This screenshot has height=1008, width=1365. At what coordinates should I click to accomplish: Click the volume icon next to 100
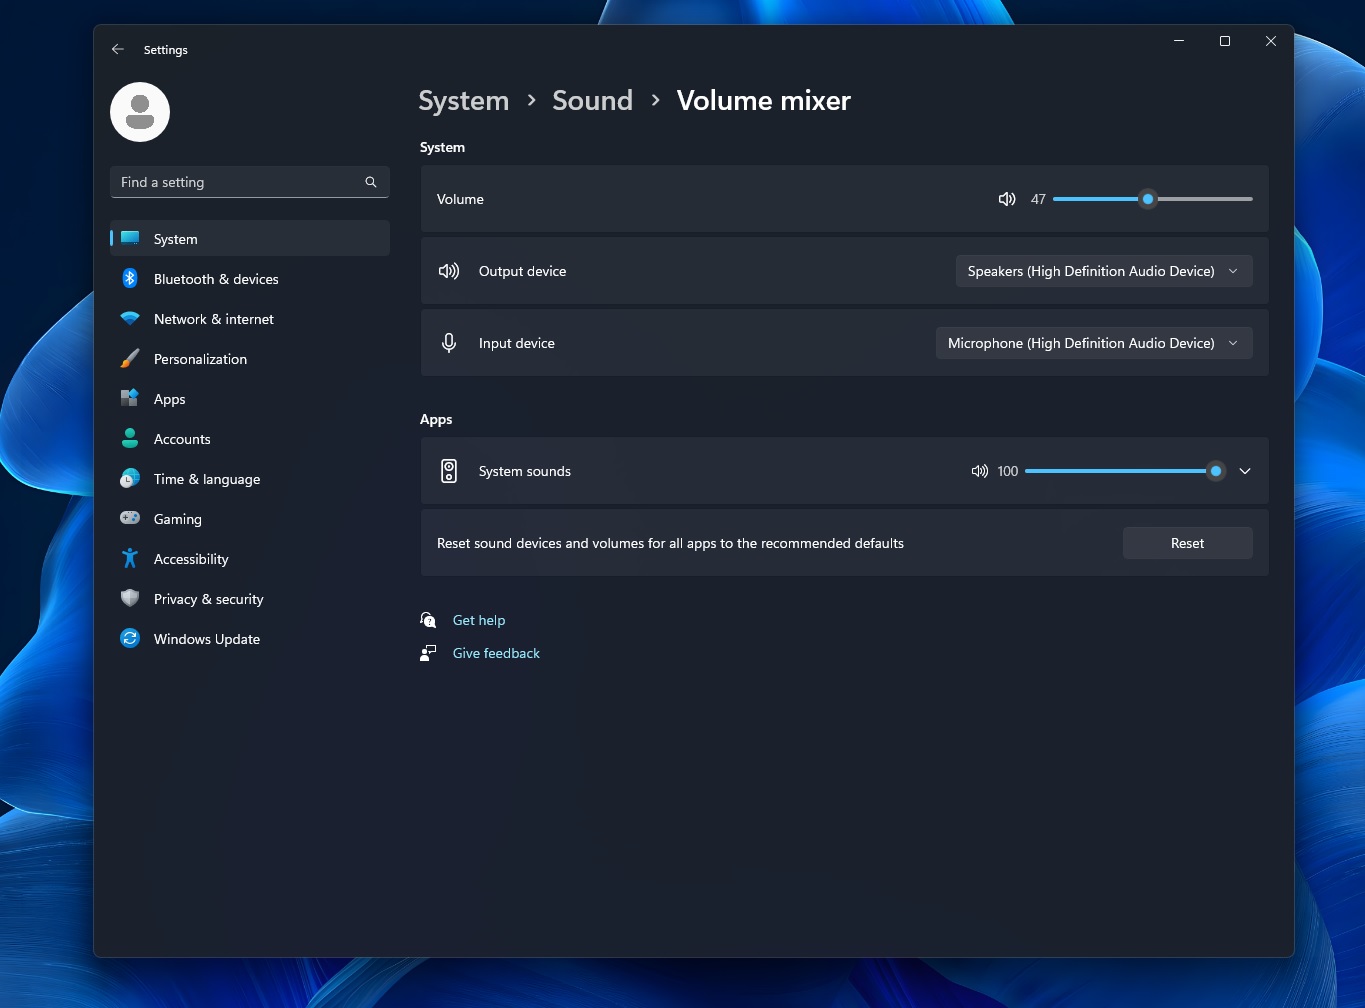pos(979,470)
